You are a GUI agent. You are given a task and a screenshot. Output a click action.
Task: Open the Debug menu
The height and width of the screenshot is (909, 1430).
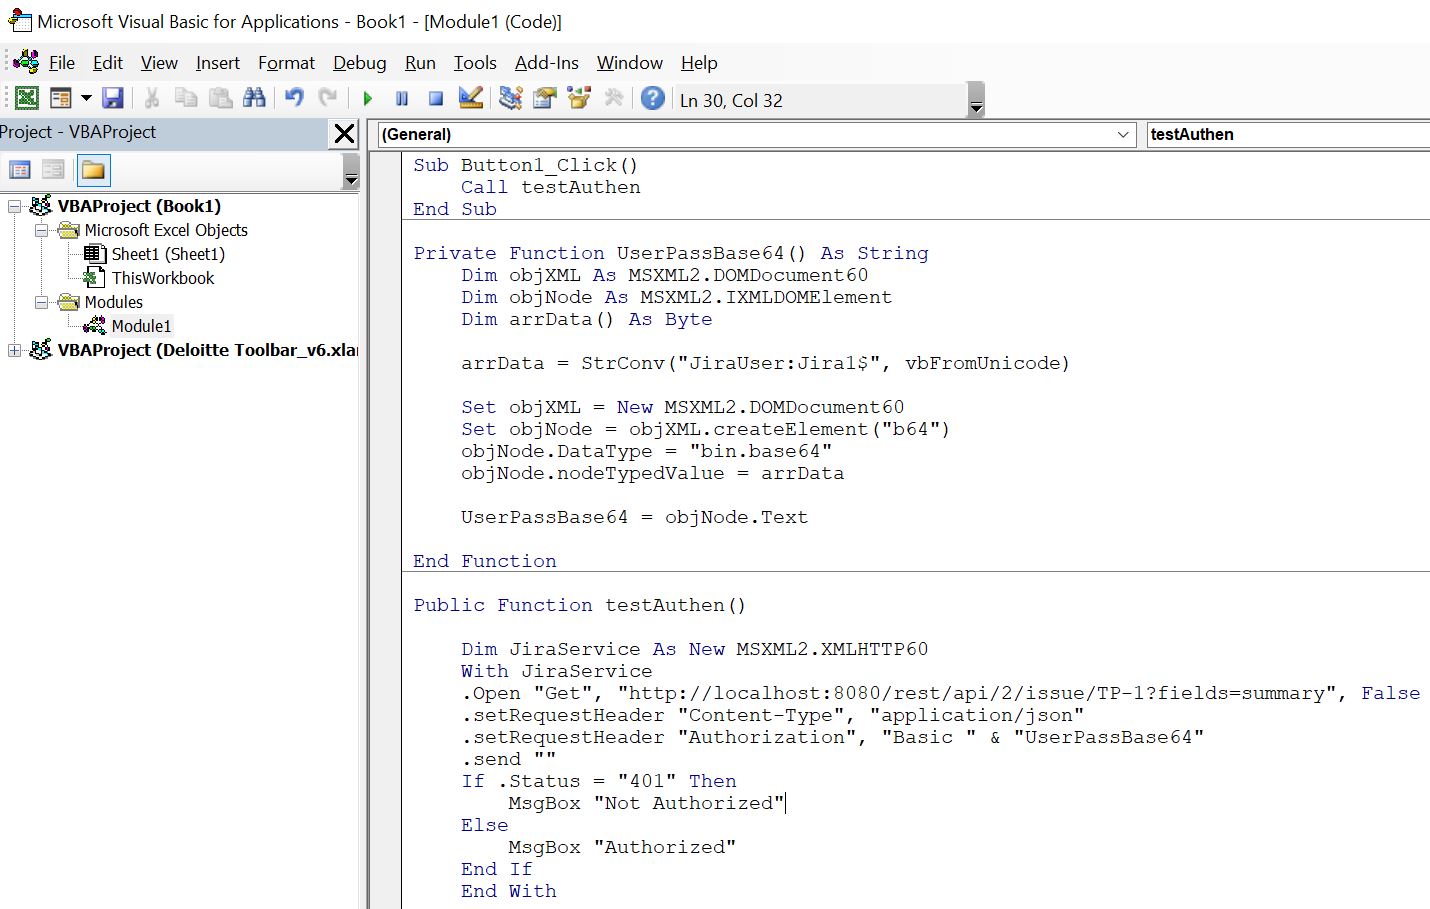359,62
